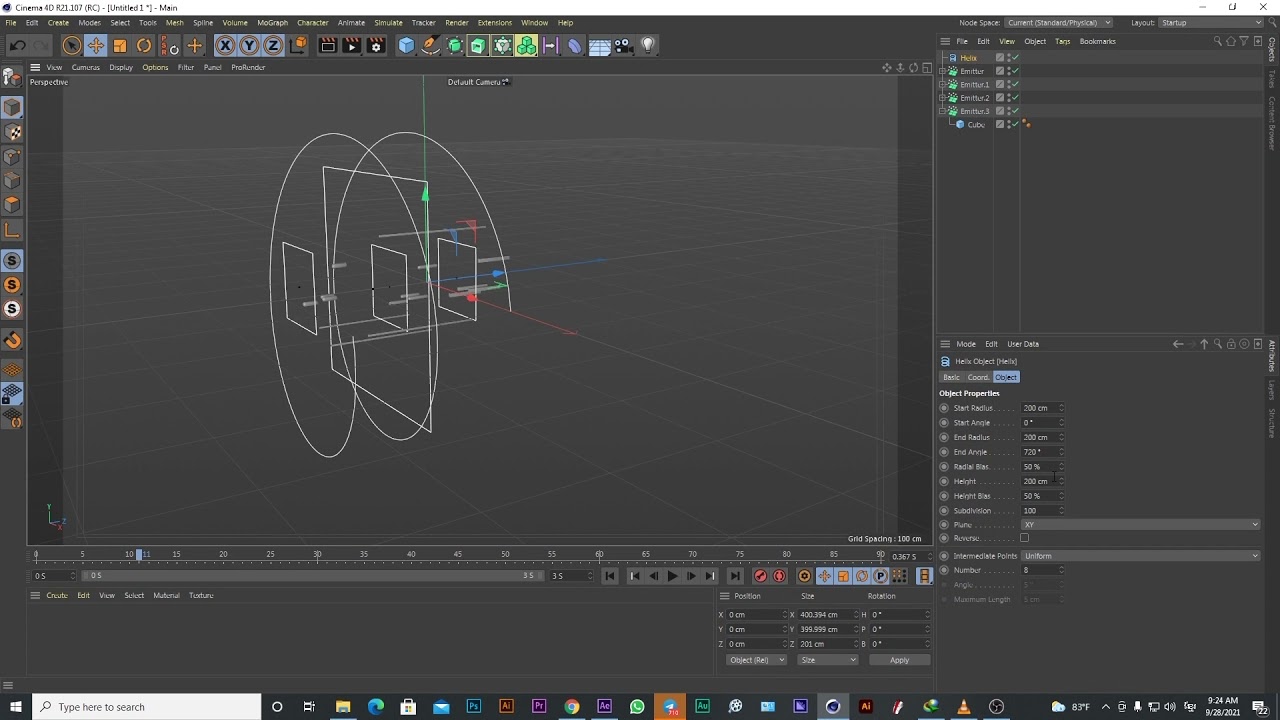Screen dimensions: 1280x720
Task: Toggle the Y axis lock
Action: 248,45
